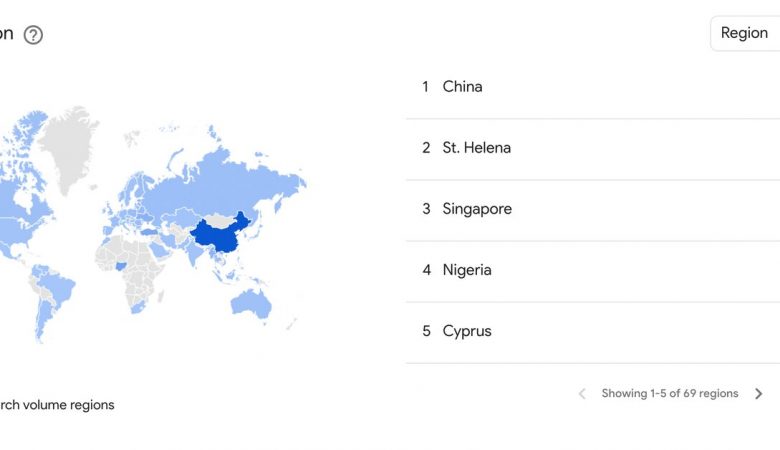Open Cyprus region entry
The height and width of the screenshot is (450, 780).
(x=592, y=332)
